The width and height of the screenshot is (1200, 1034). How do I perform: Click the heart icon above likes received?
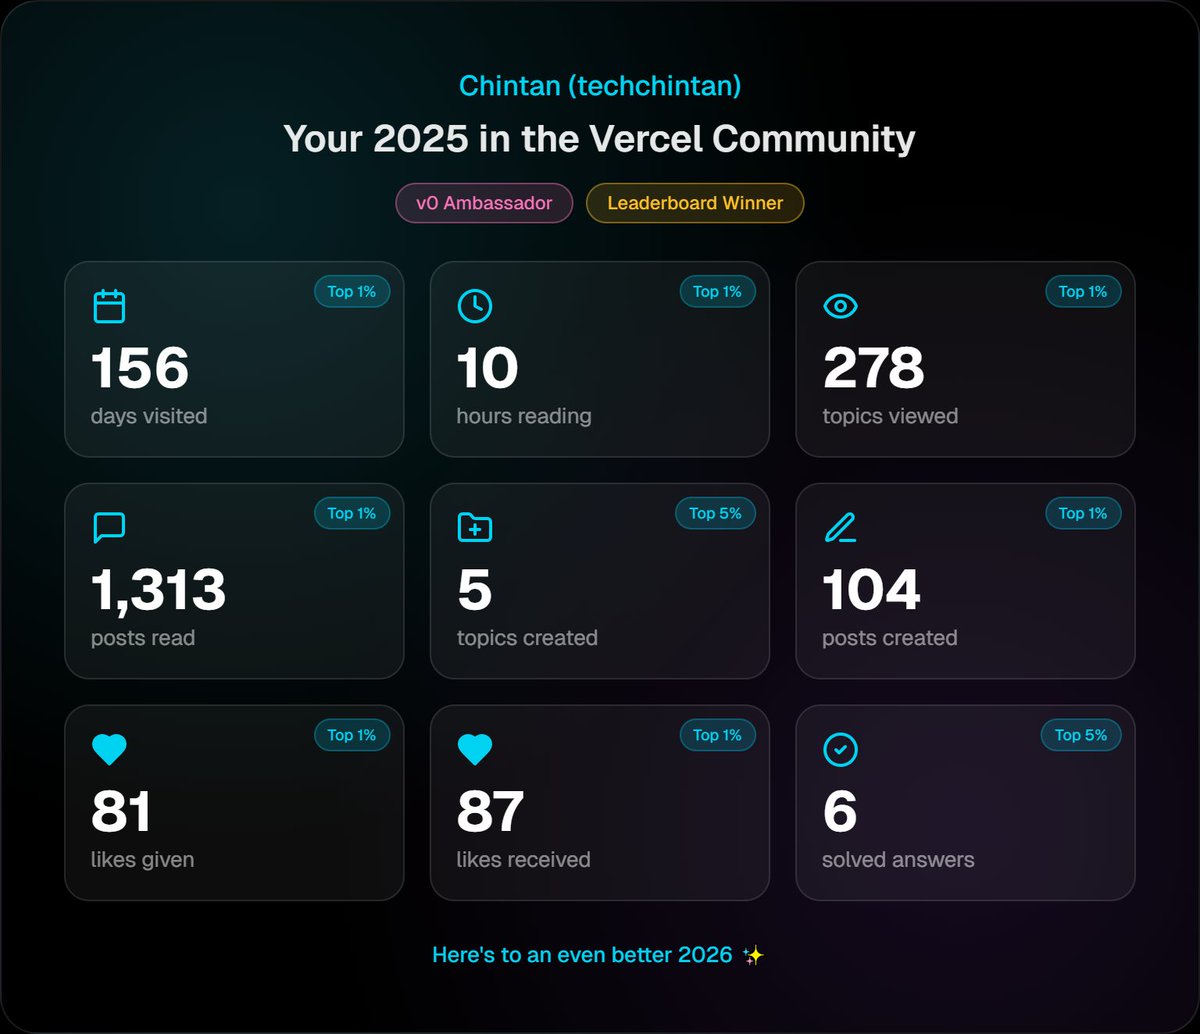click(x=475, y=749)
